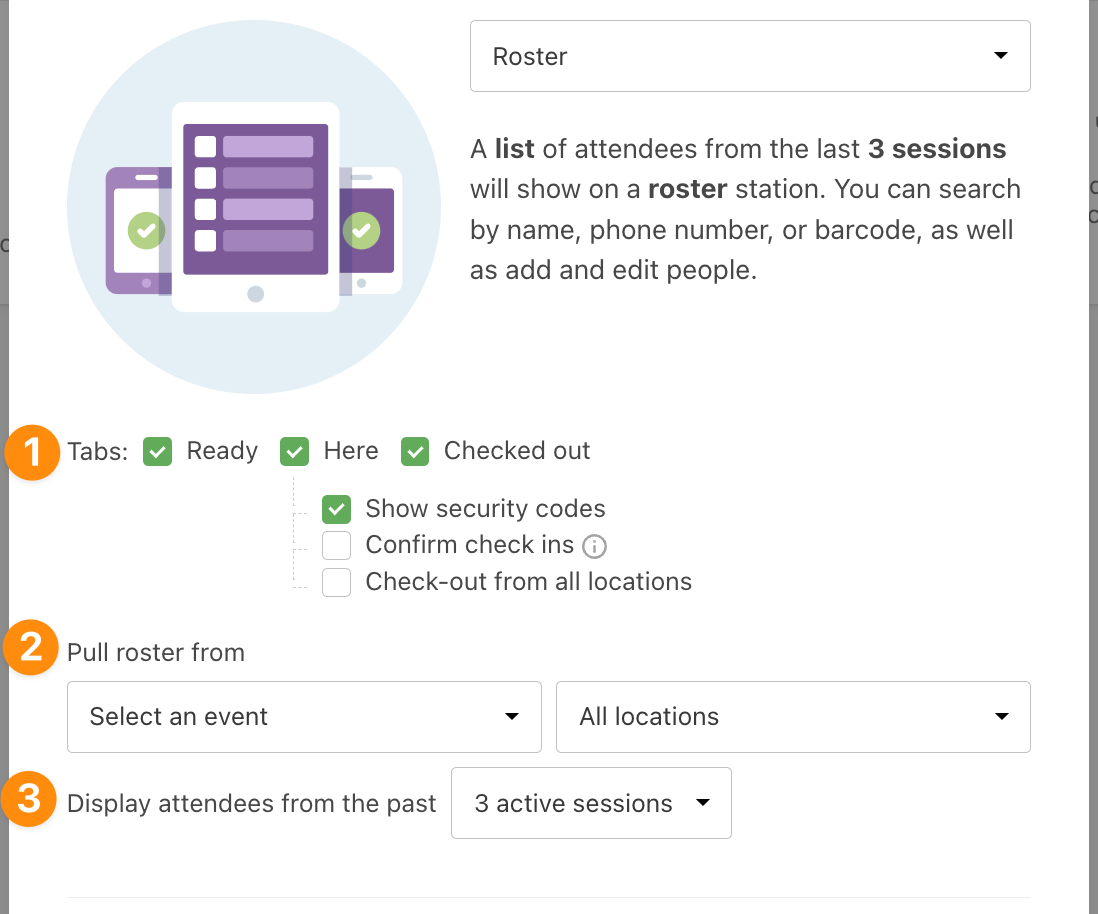Click the green checkmark on left phone illustration
The width and height of the screenshot is (1098, 914).
click(x=146, y=230)
